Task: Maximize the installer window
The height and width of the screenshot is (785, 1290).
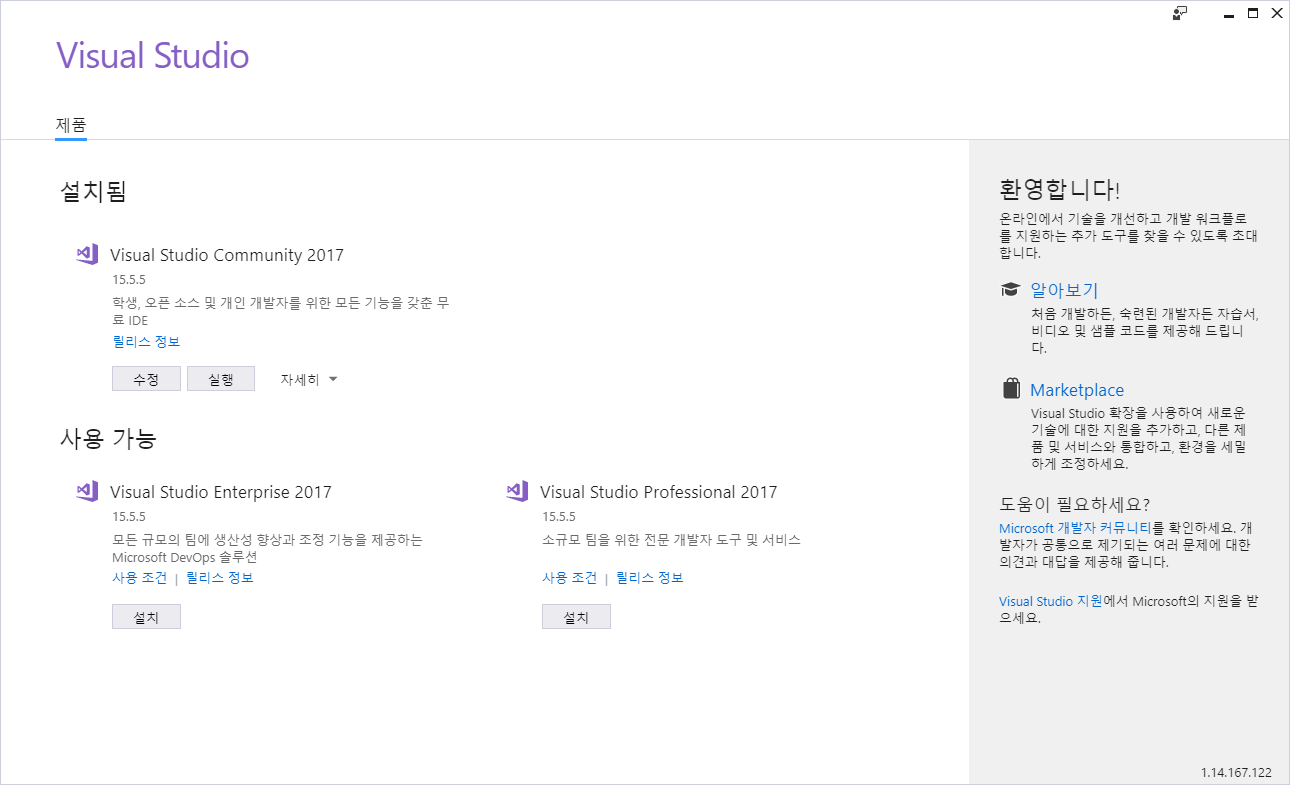Action: coord(1253,14)
